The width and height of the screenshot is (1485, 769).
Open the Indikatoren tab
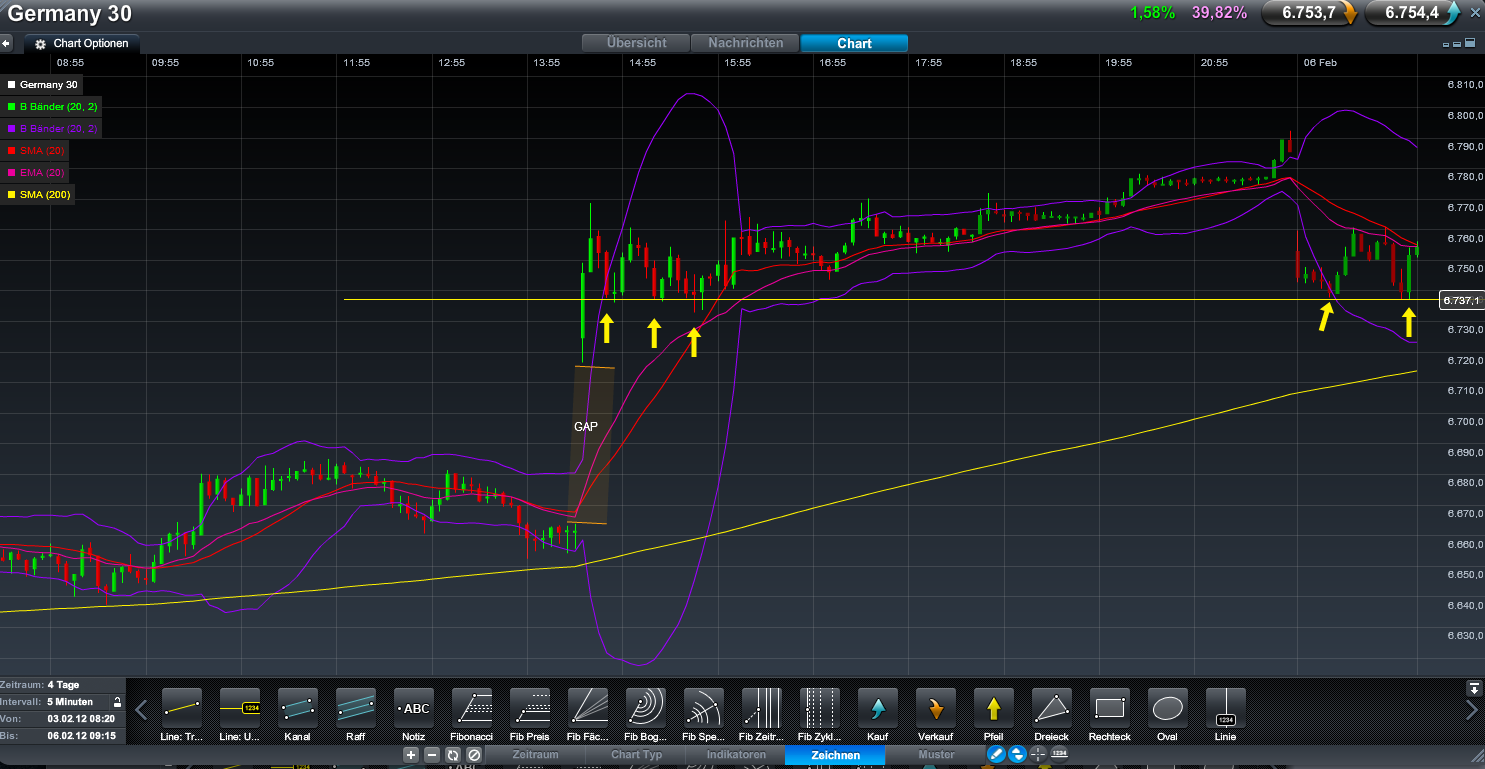click(x=735, y=755)
